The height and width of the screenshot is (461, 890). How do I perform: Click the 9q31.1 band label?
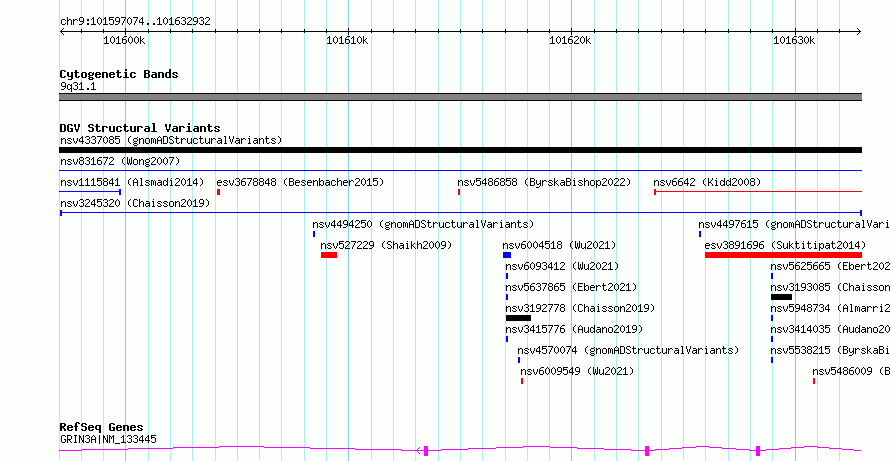tap(78, 86)
